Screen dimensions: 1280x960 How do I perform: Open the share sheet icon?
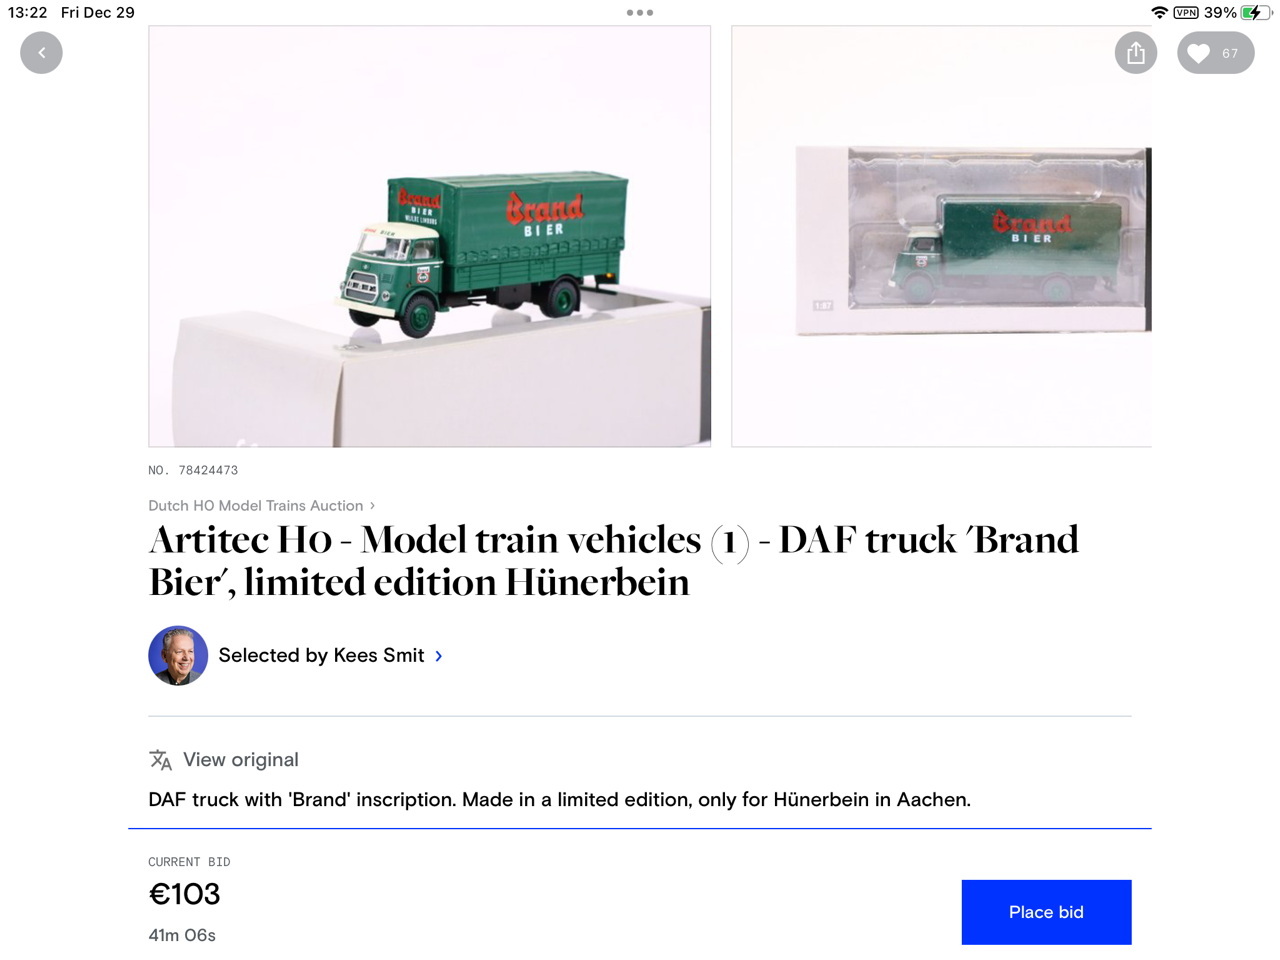(1136, 53)
